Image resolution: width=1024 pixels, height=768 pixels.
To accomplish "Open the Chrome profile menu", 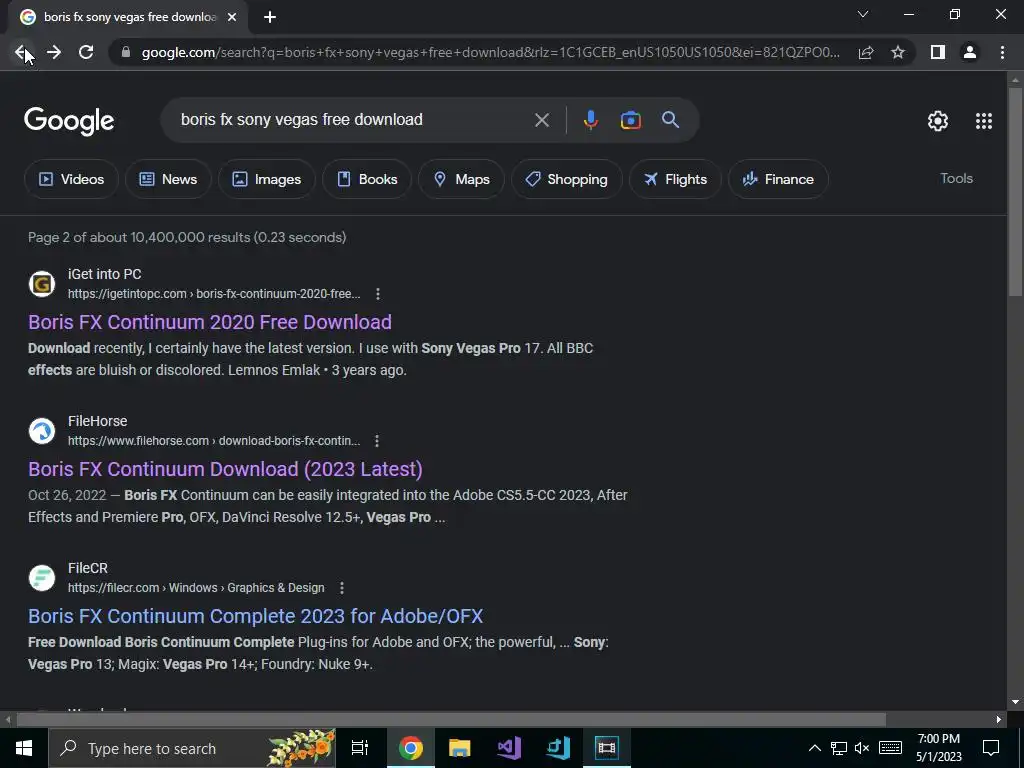I will pyautogui.click(x=970, y=52).
